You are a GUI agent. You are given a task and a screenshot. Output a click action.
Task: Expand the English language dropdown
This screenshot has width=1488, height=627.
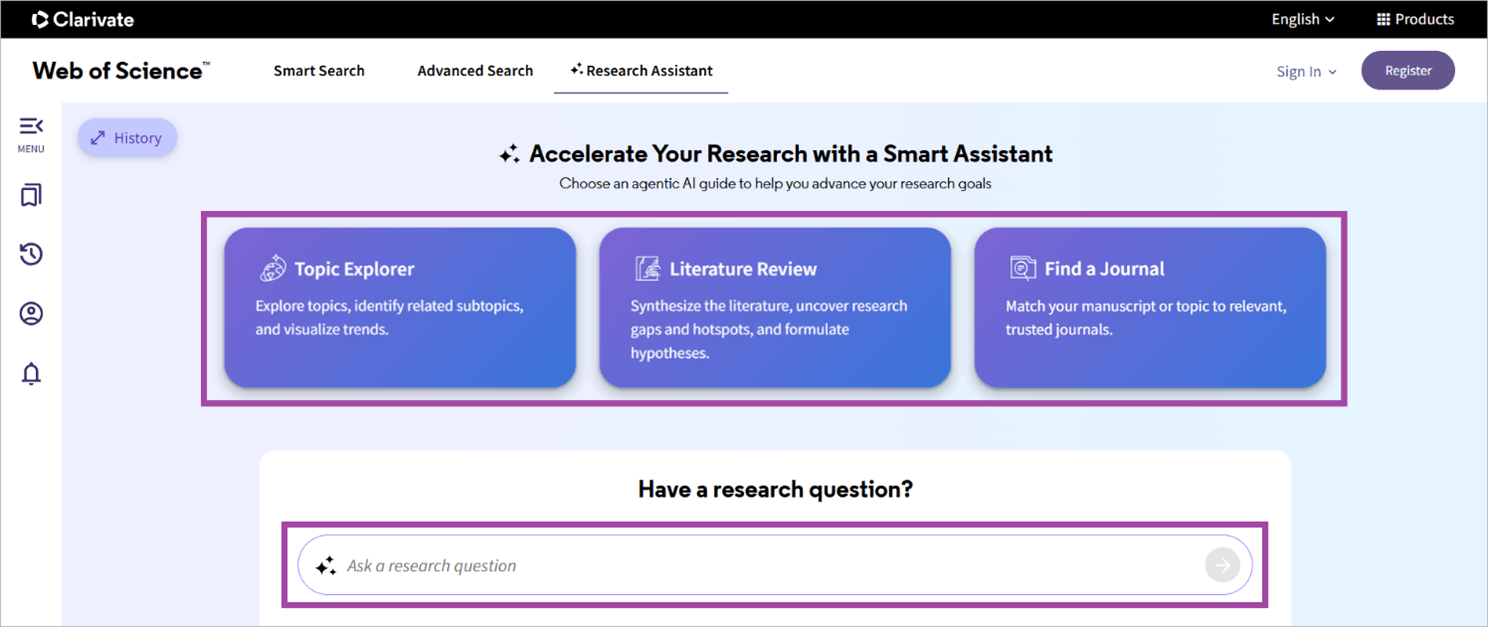pos(1302,19)
